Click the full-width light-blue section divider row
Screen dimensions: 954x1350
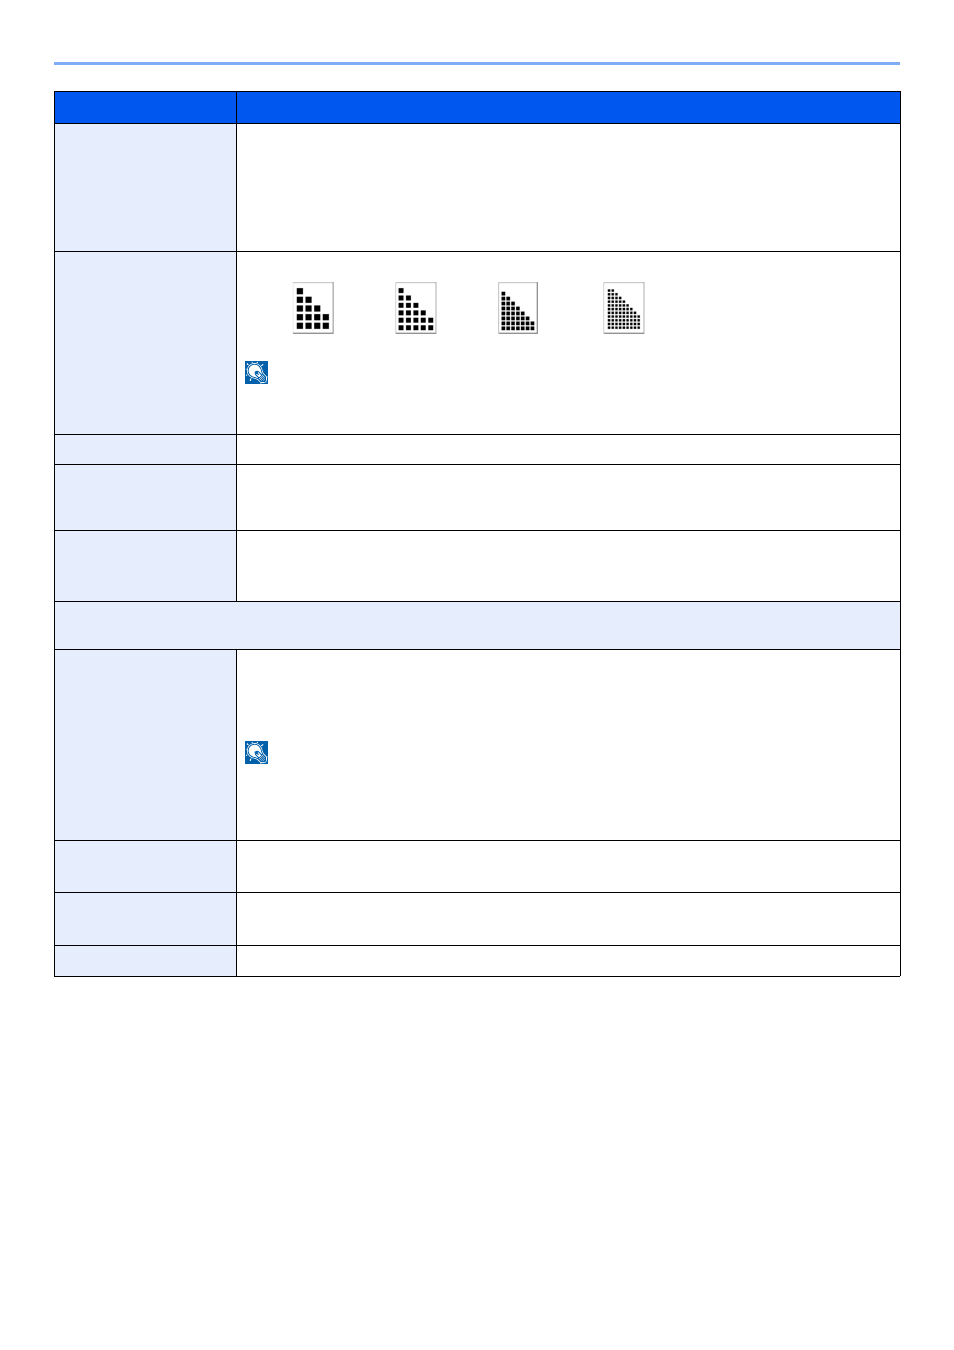[477, 626]
